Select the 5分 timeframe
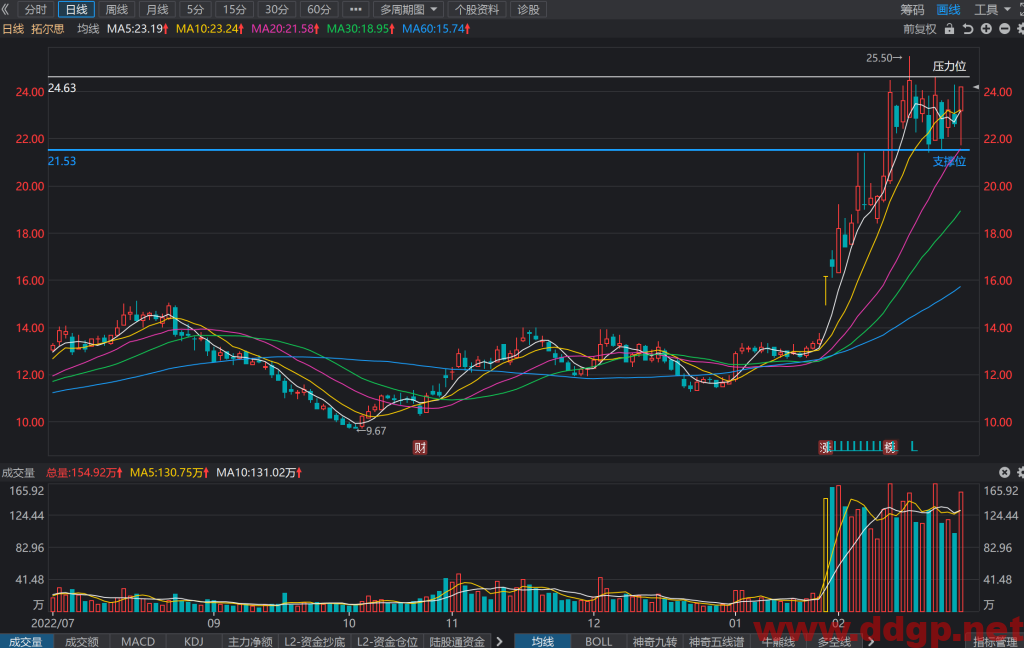 coord(195,10)
